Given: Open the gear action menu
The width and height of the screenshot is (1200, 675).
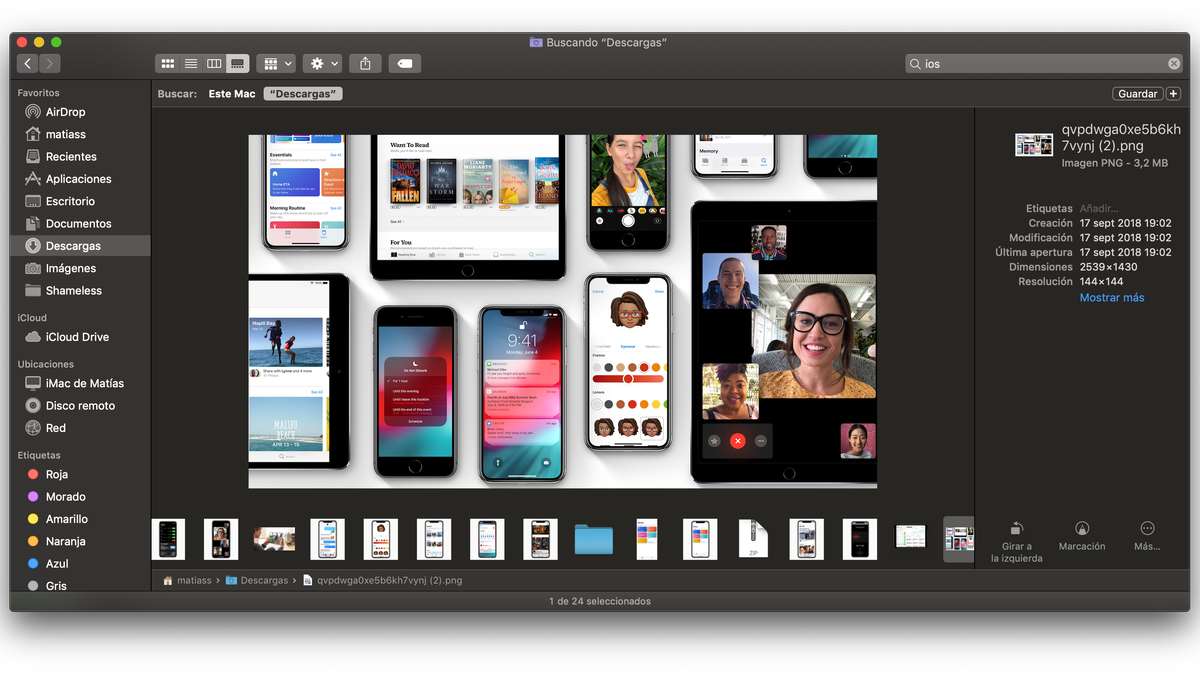Looking at the screenshot, I should coord(323,63).
